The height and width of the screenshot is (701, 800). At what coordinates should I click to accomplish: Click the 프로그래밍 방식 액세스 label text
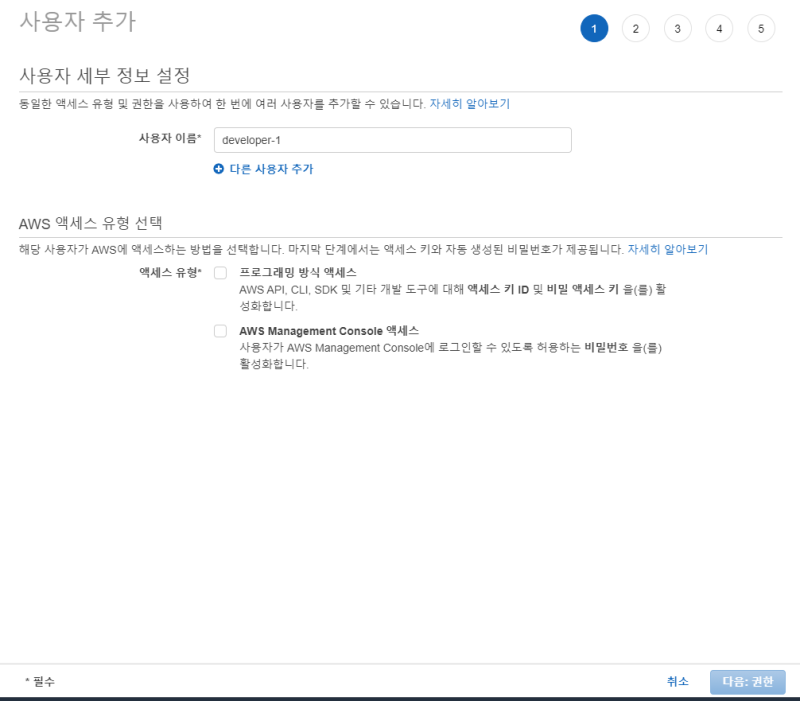click(x=298, y=272)
